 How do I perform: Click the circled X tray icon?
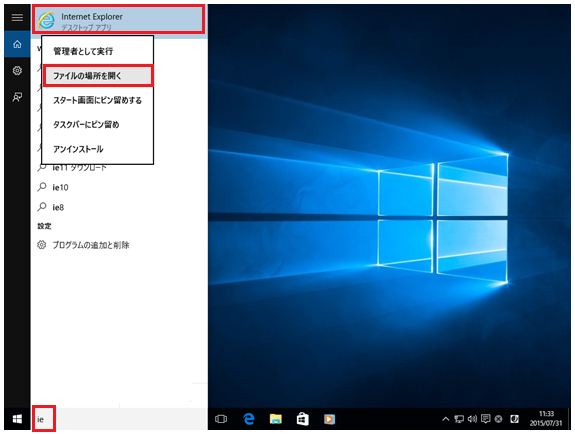[498, 419]
